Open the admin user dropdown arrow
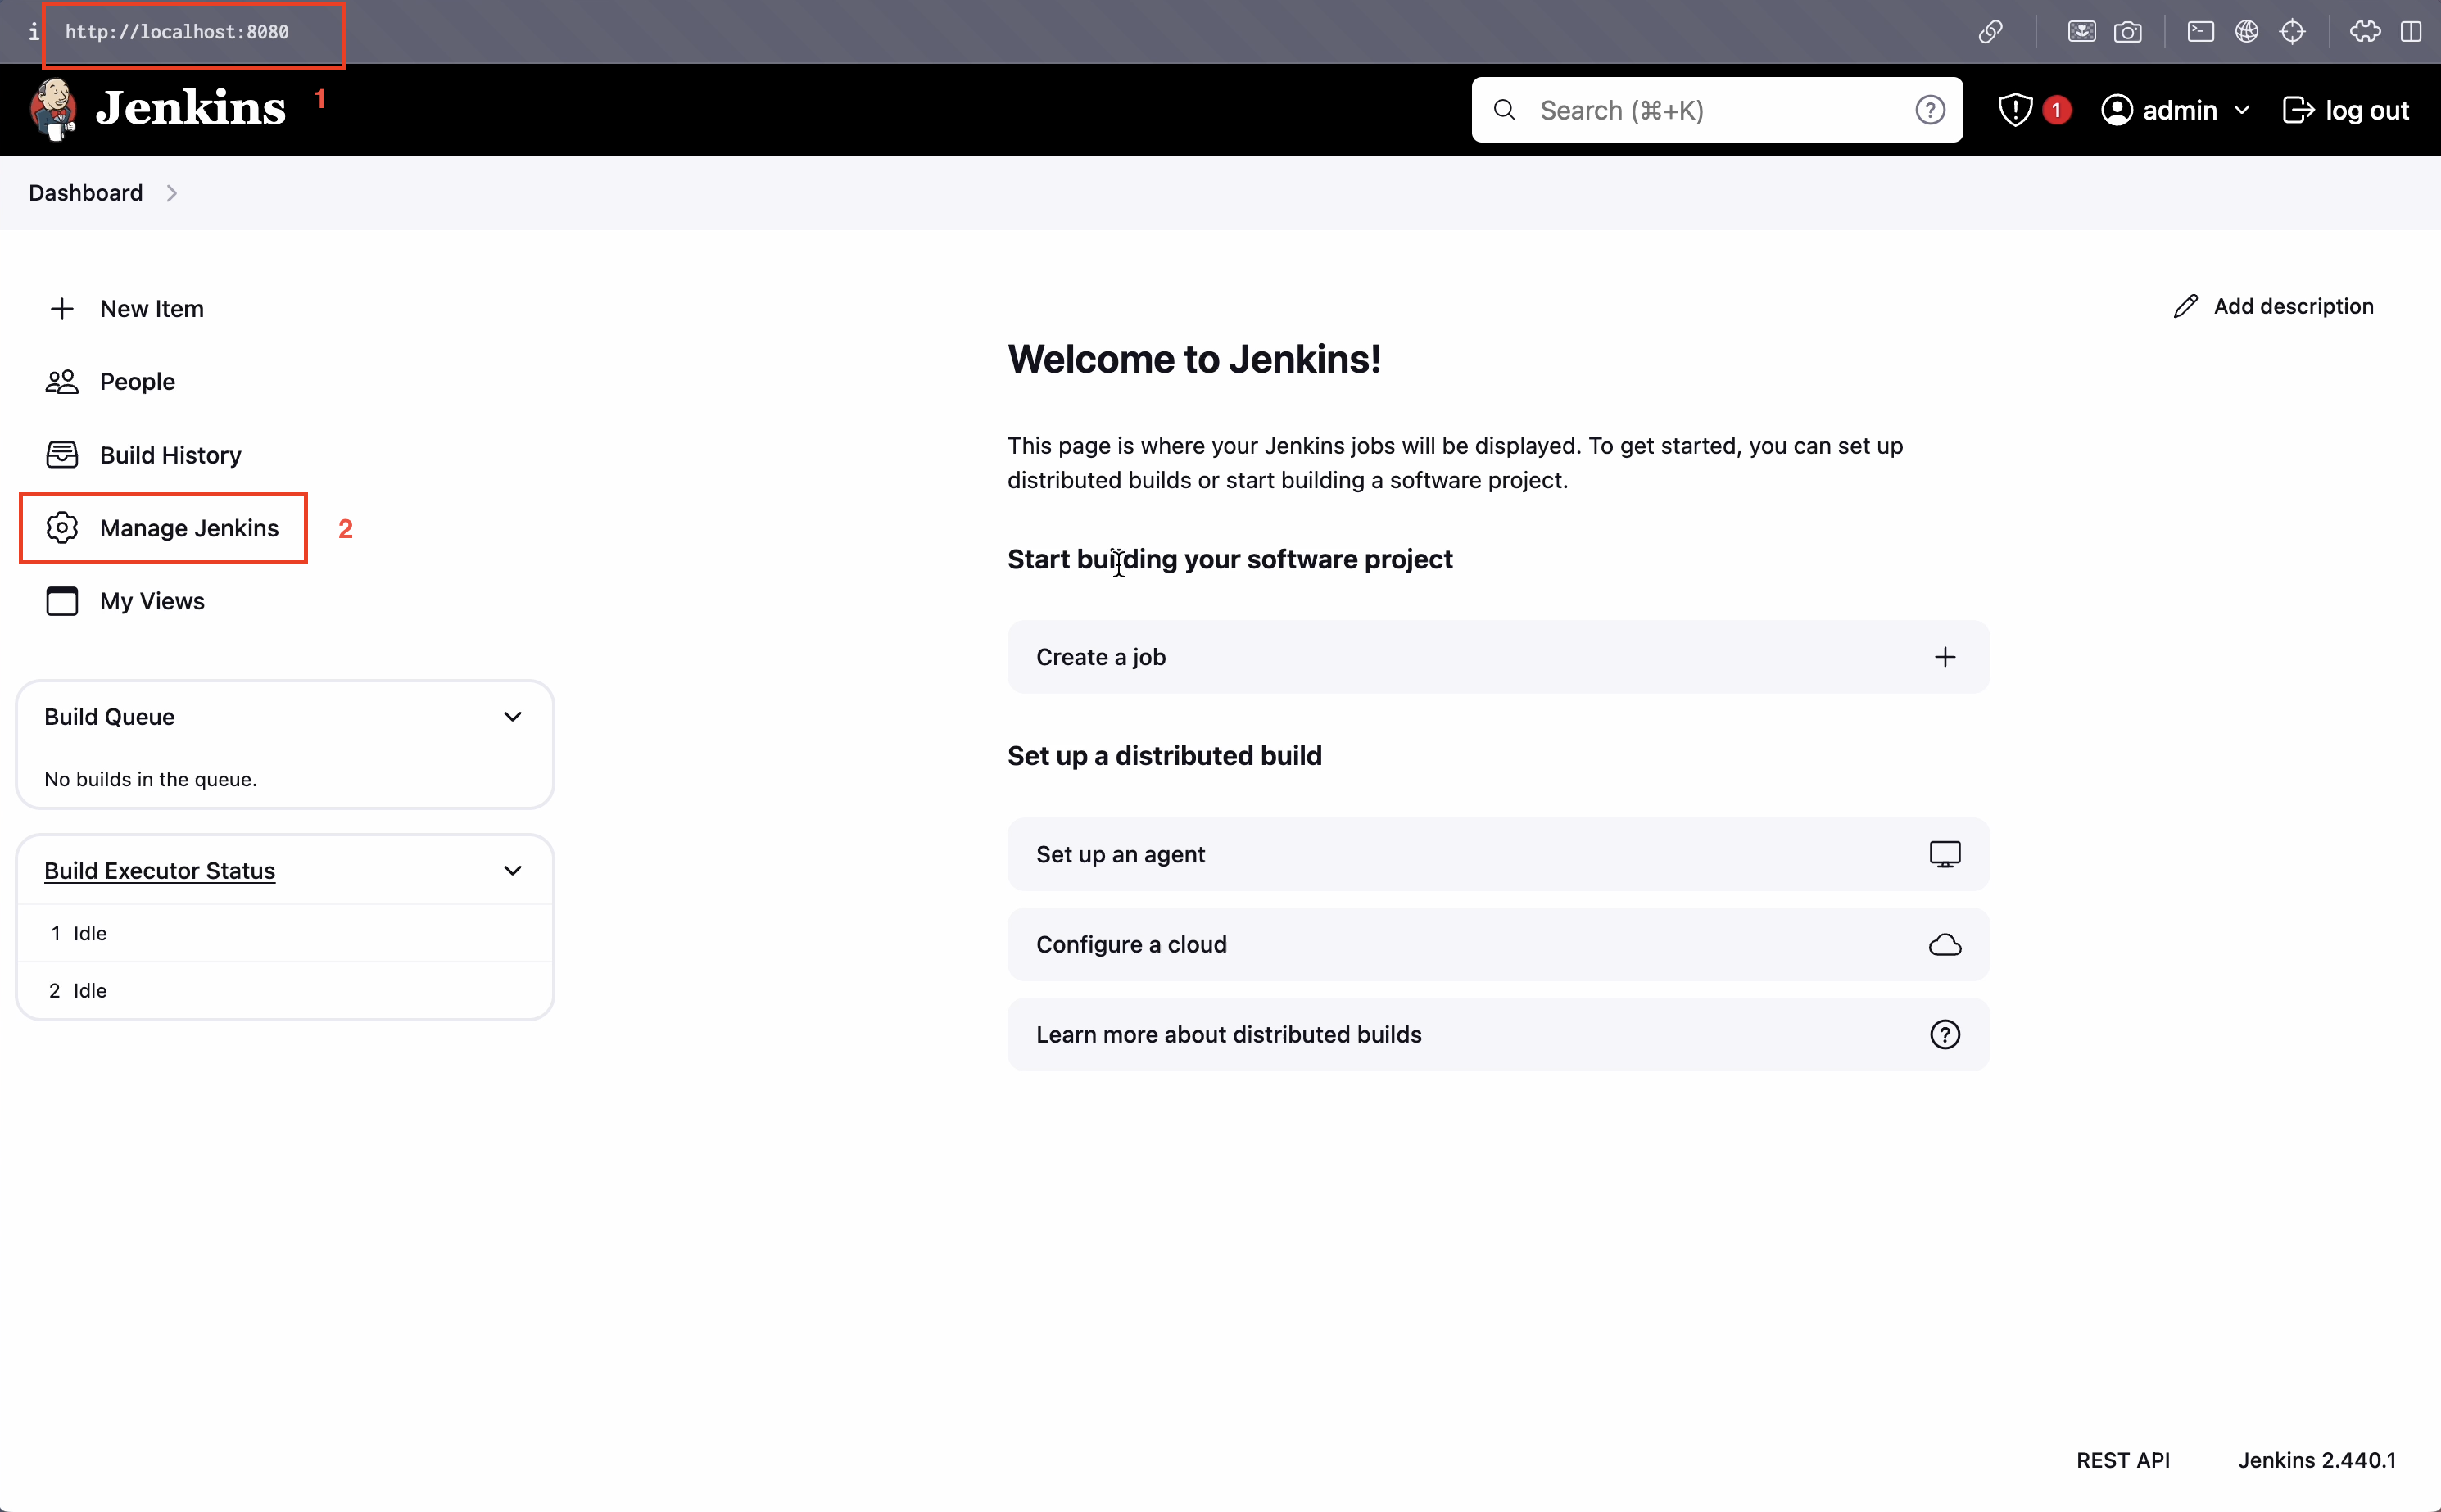Image resolution: width=2441 pixels, height=1512 pixels. click(2241, 110)
